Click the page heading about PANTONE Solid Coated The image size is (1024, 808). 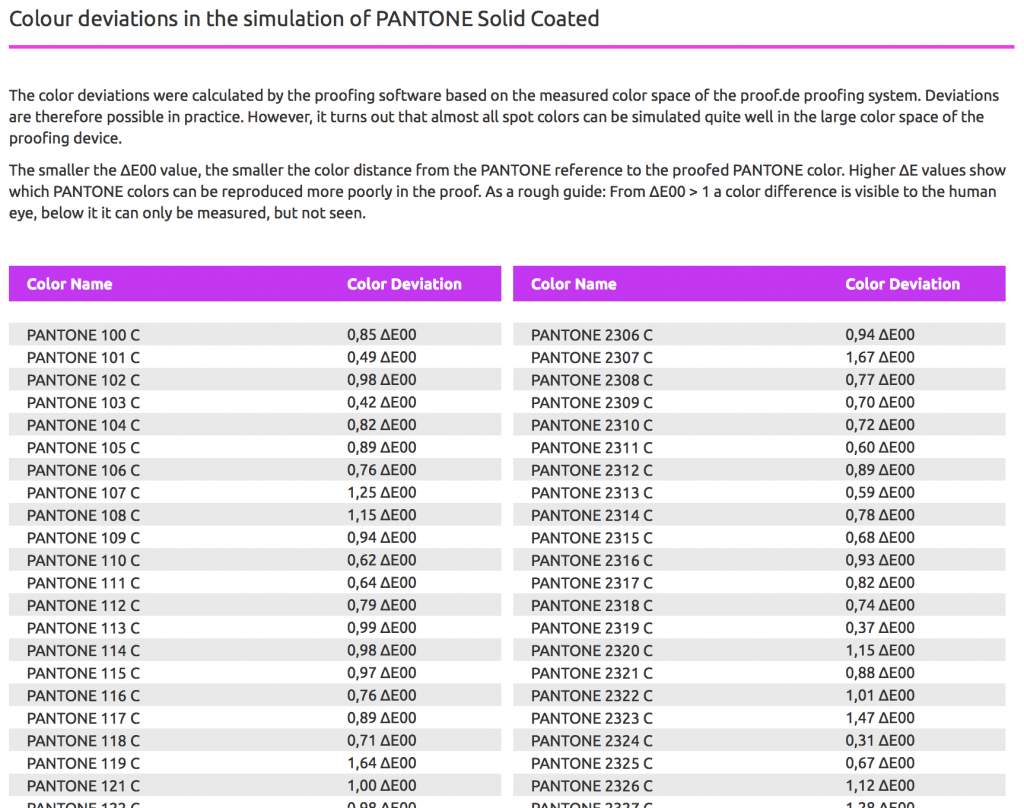coord(304,19)
